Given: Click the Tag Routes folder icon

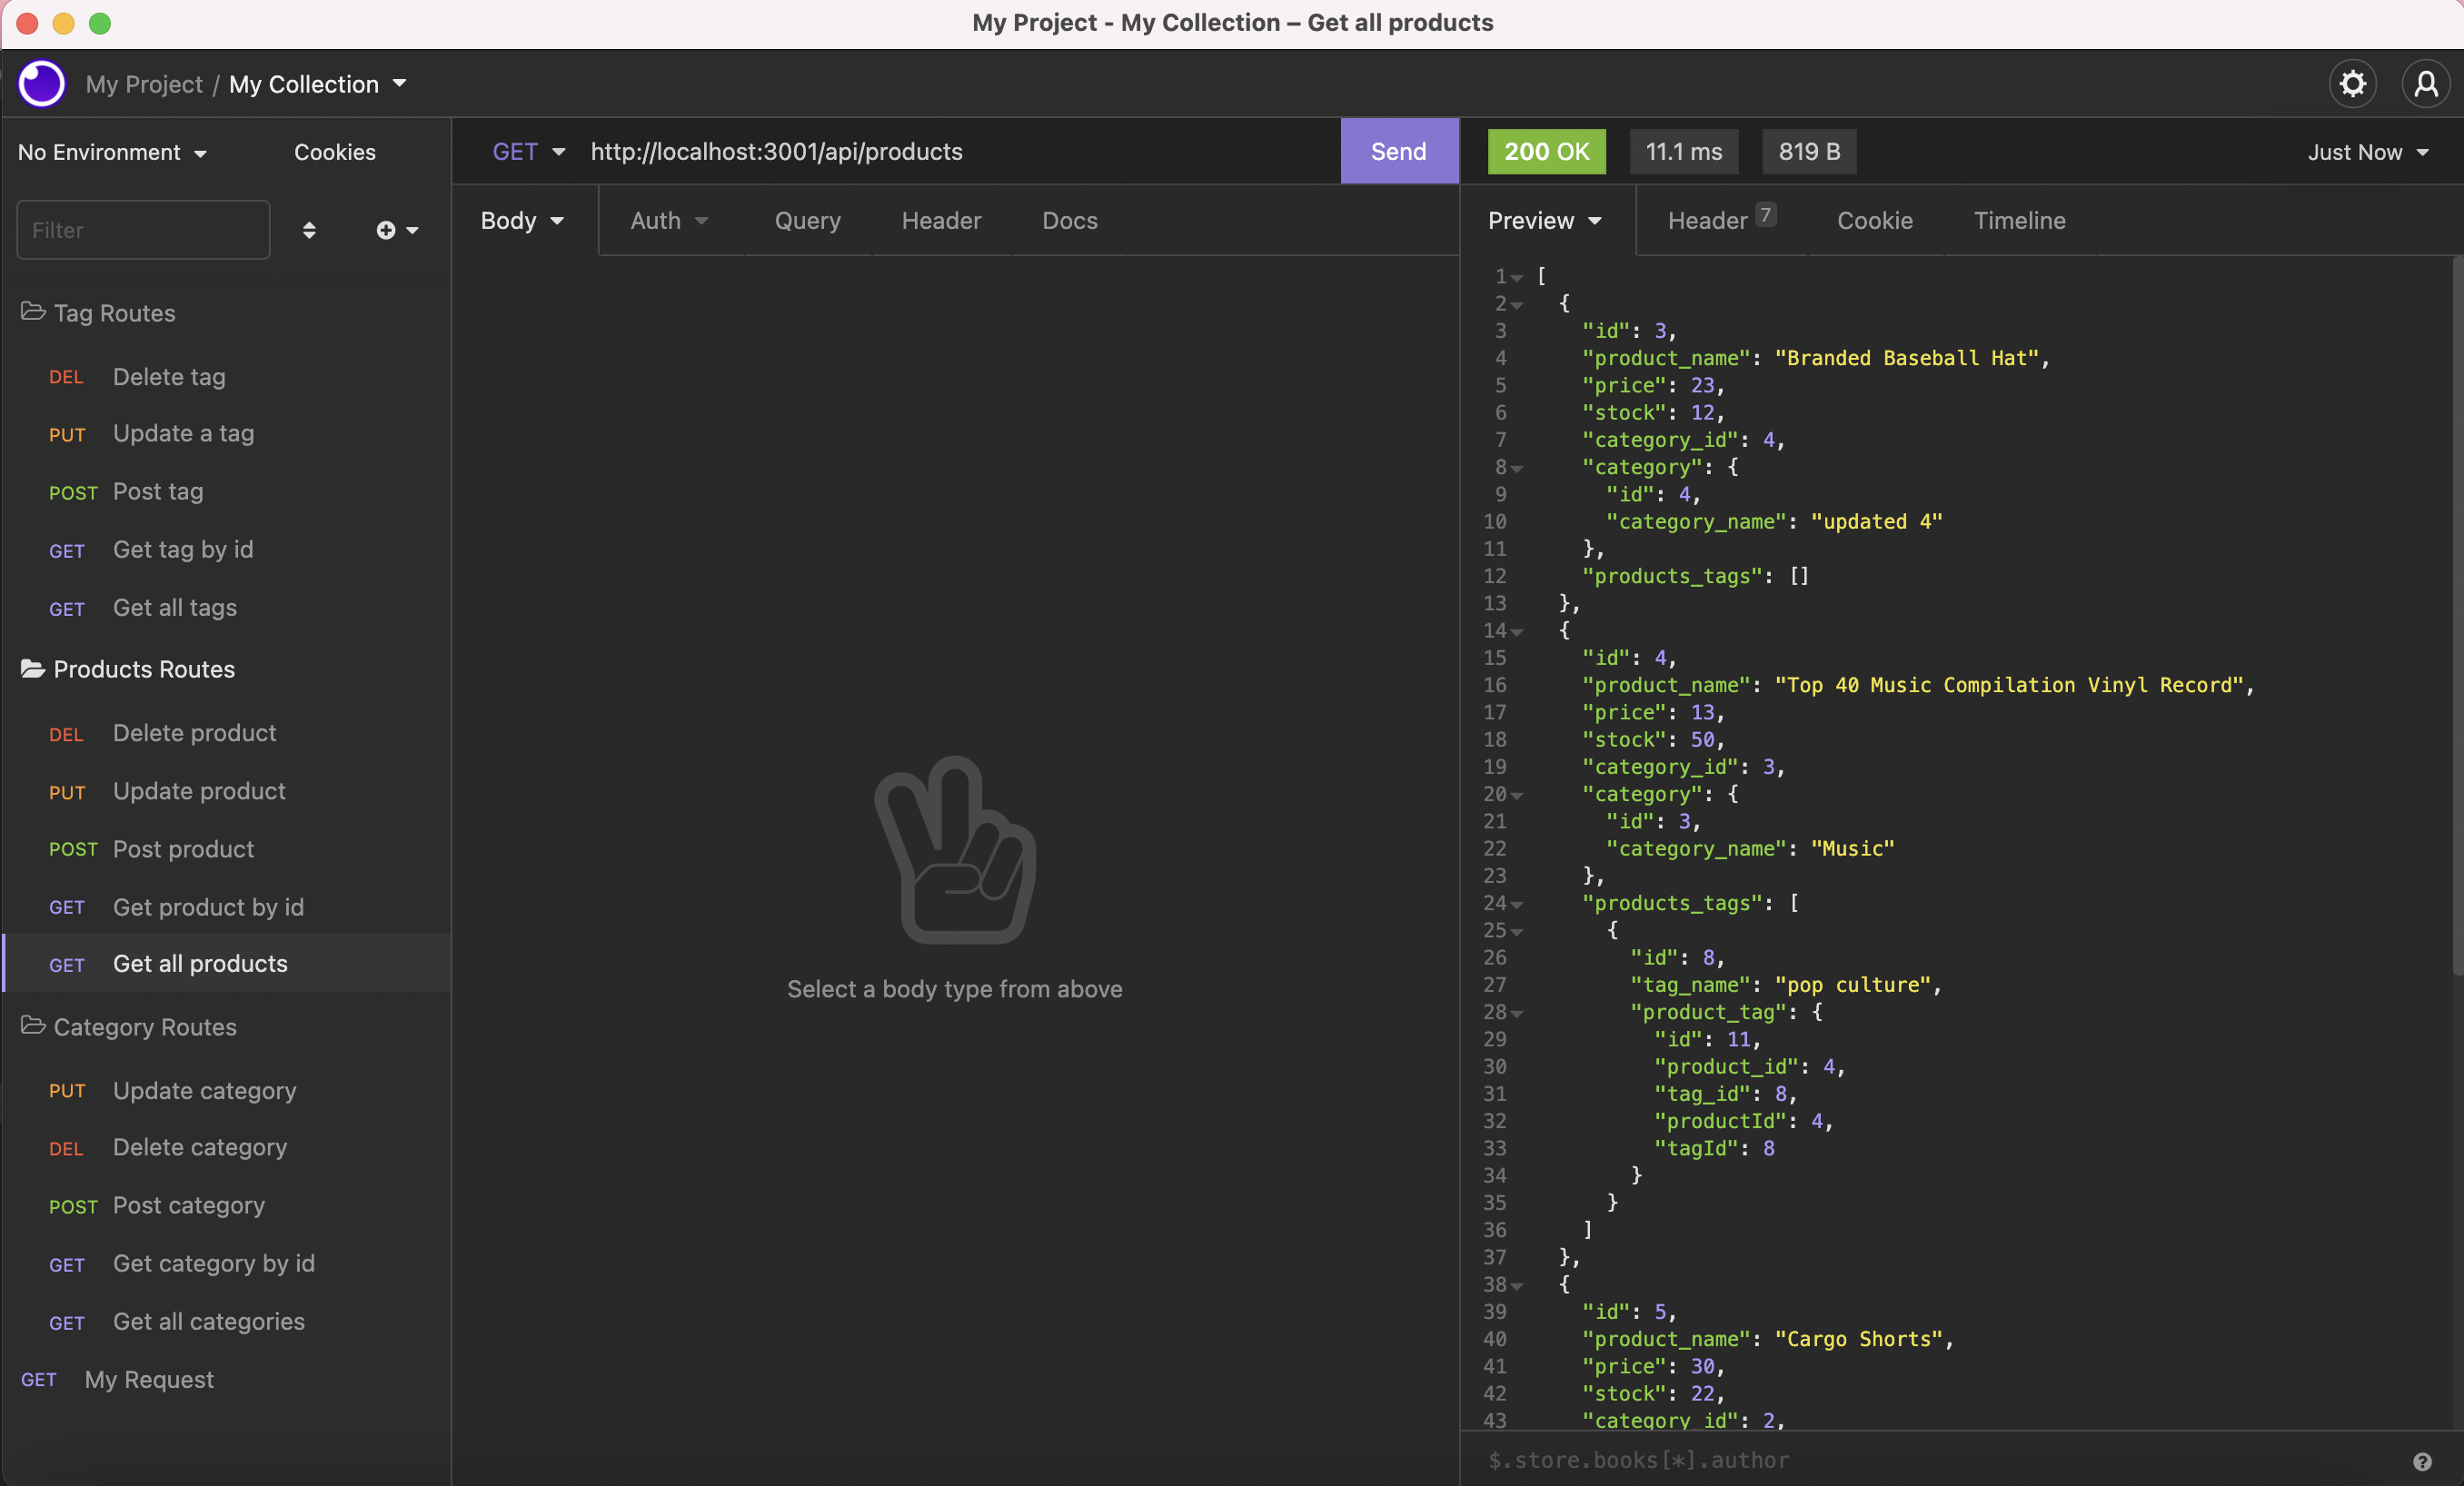Looking at the screenshot, I should (33, 312).
